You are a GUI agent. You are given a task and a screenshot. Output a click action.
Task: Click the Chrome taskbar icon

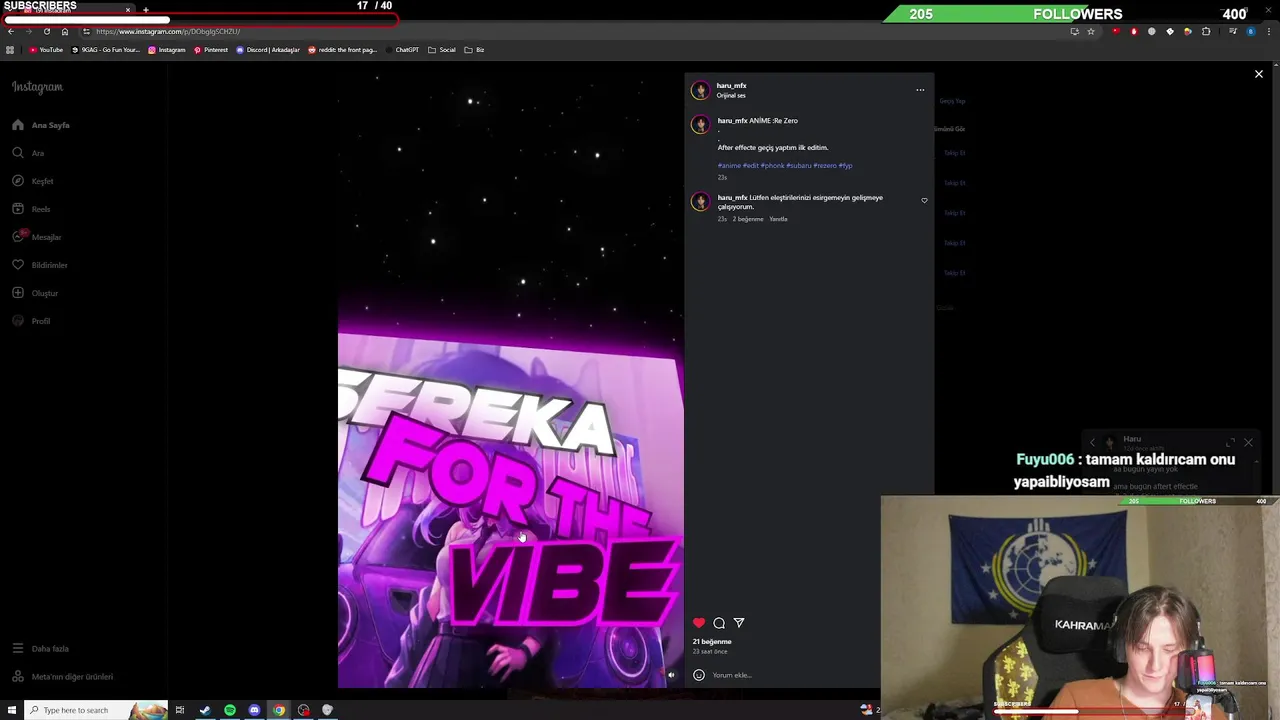pos(279,710)
